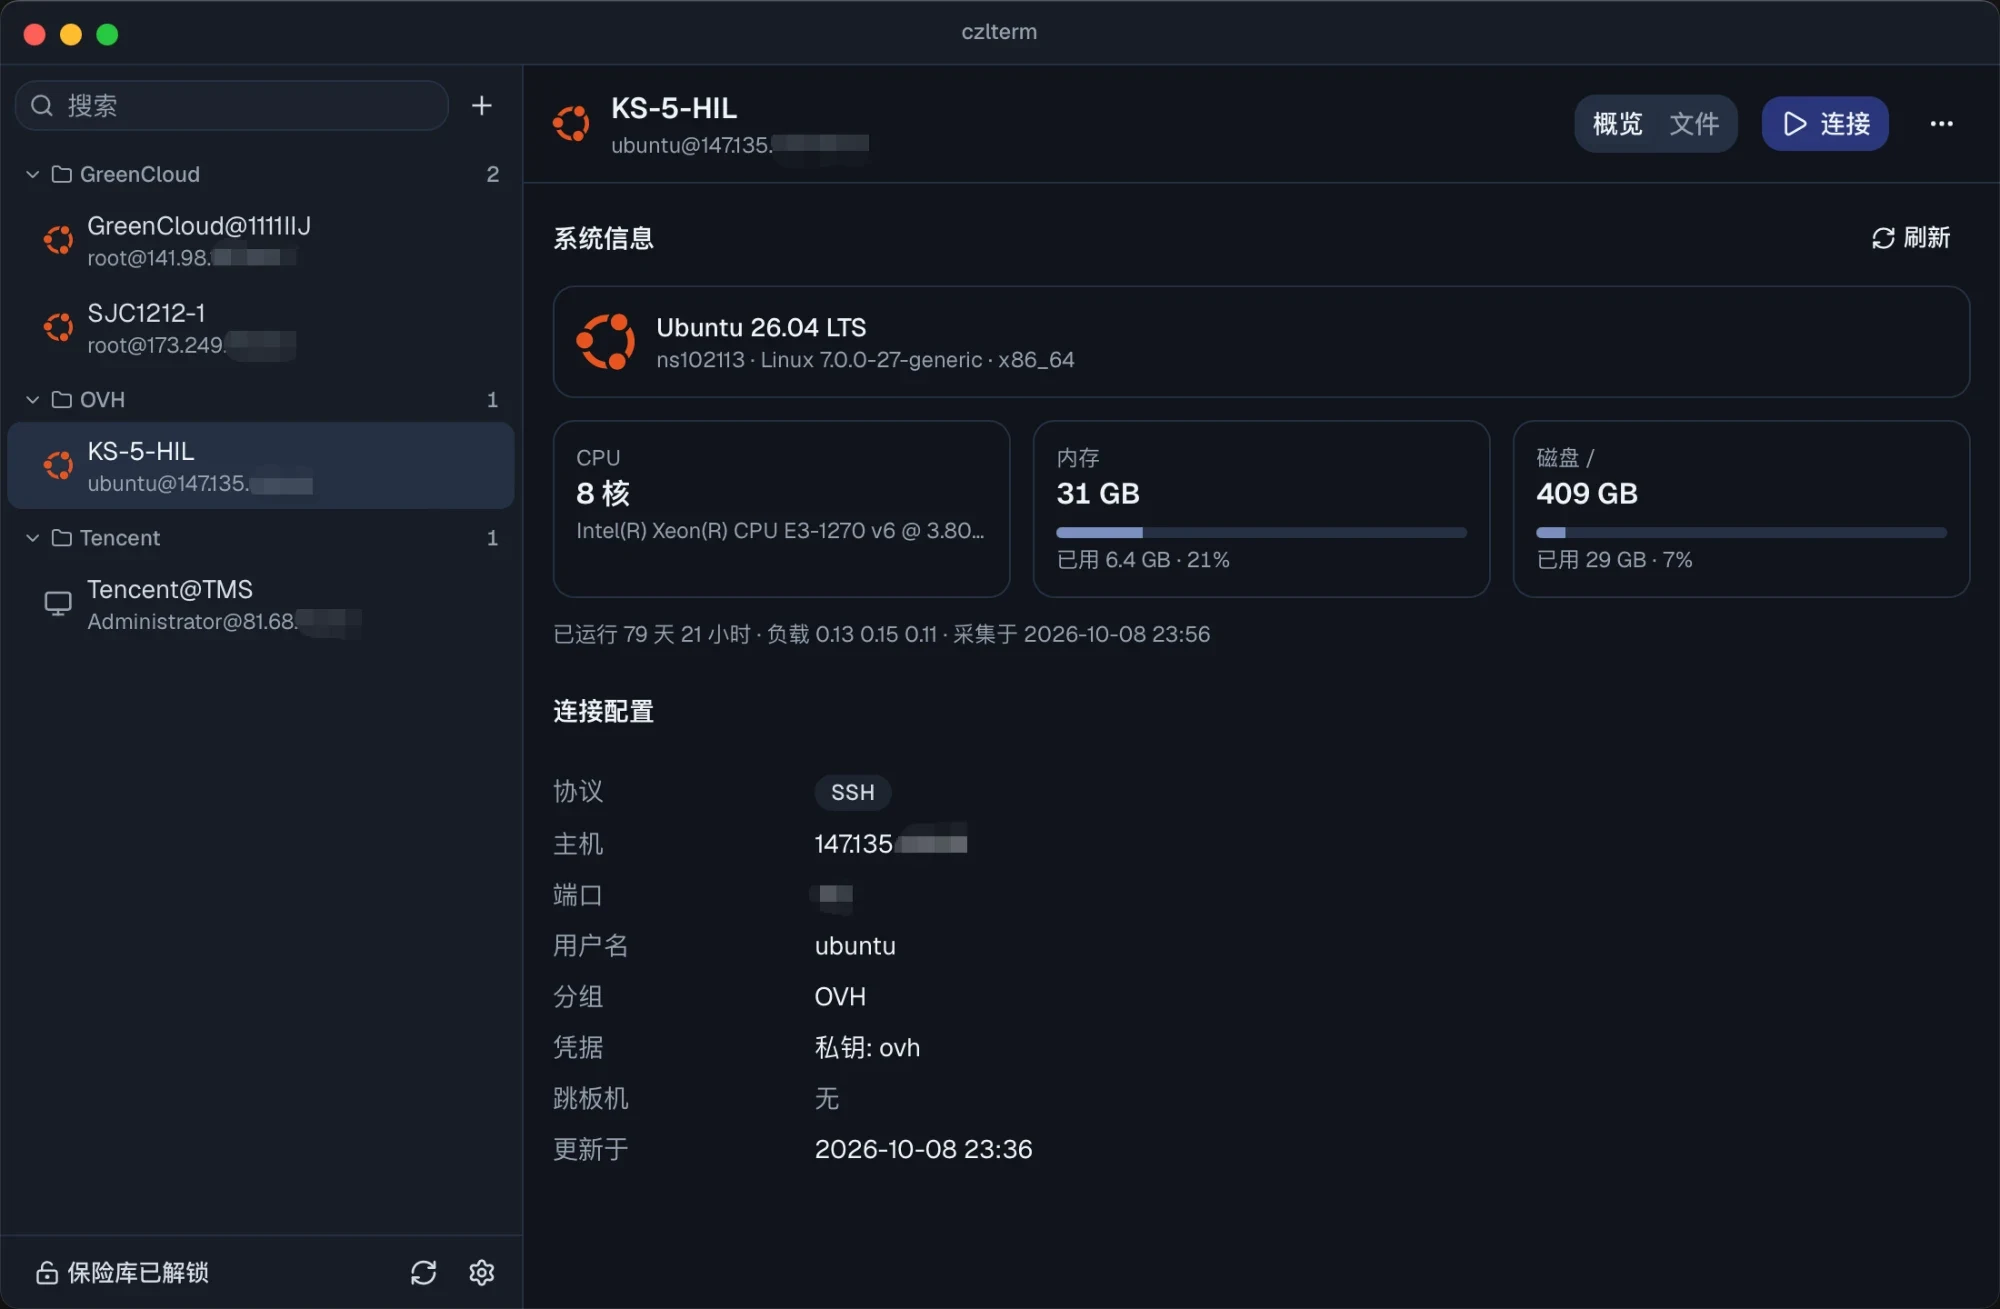
Task: Click Ubuntu logo in the header
Action: (x=571, y=124)
